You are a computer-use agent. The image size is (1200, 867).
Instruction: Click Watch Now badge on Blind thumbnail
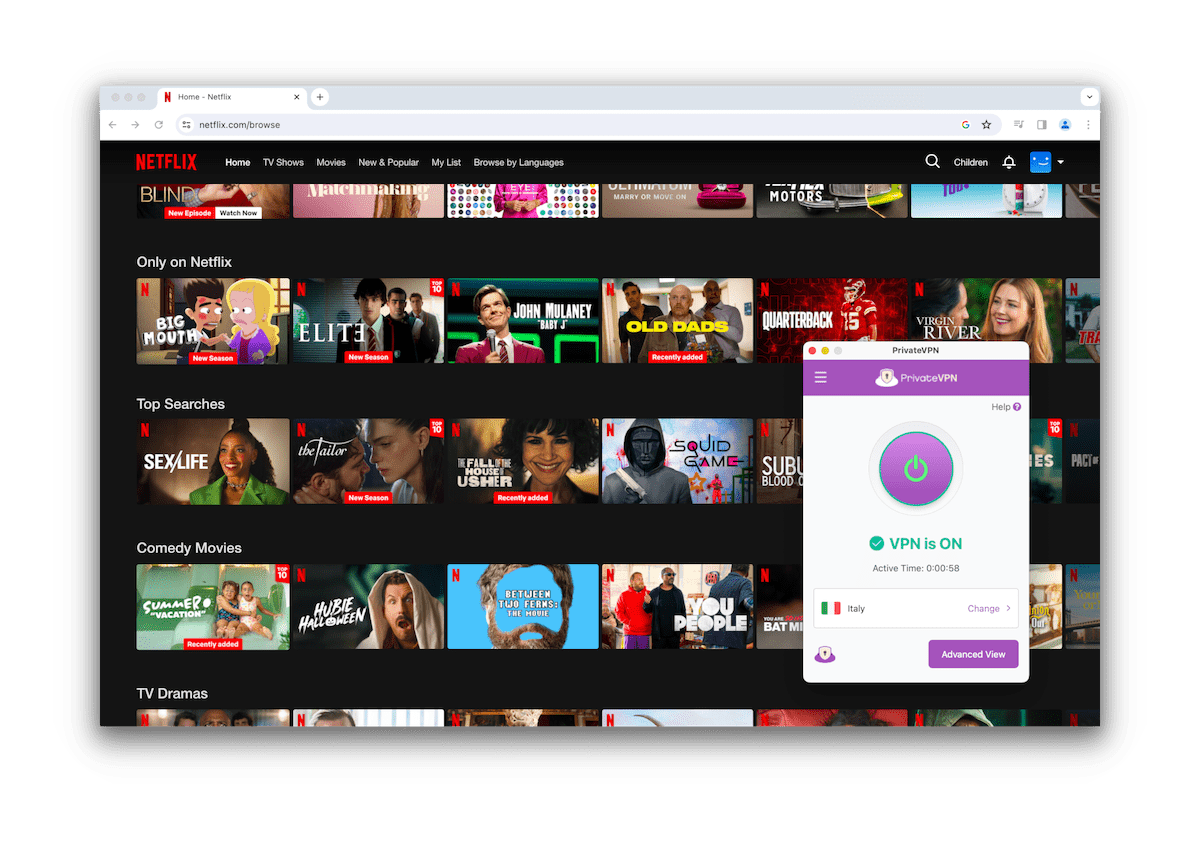tap(238, 213)
